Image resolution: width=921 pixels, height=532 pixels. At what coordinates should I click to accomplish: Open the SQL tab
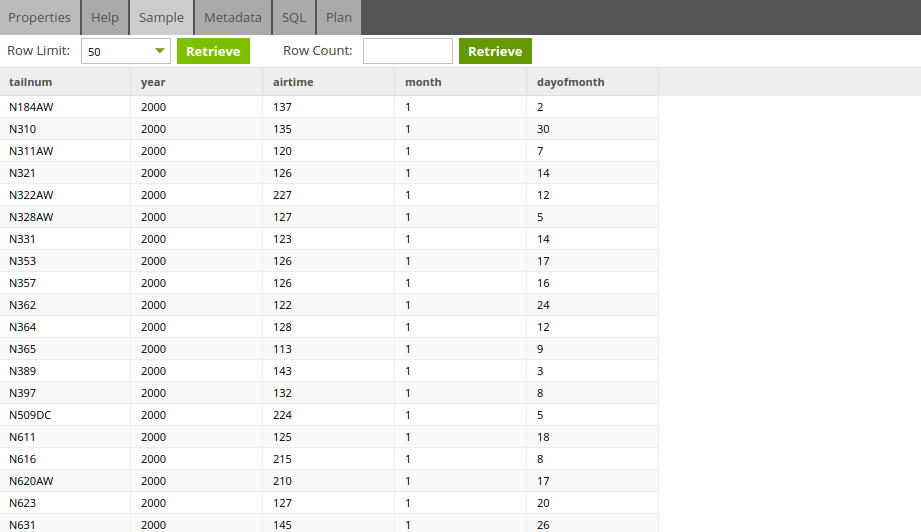pos(294,18)
